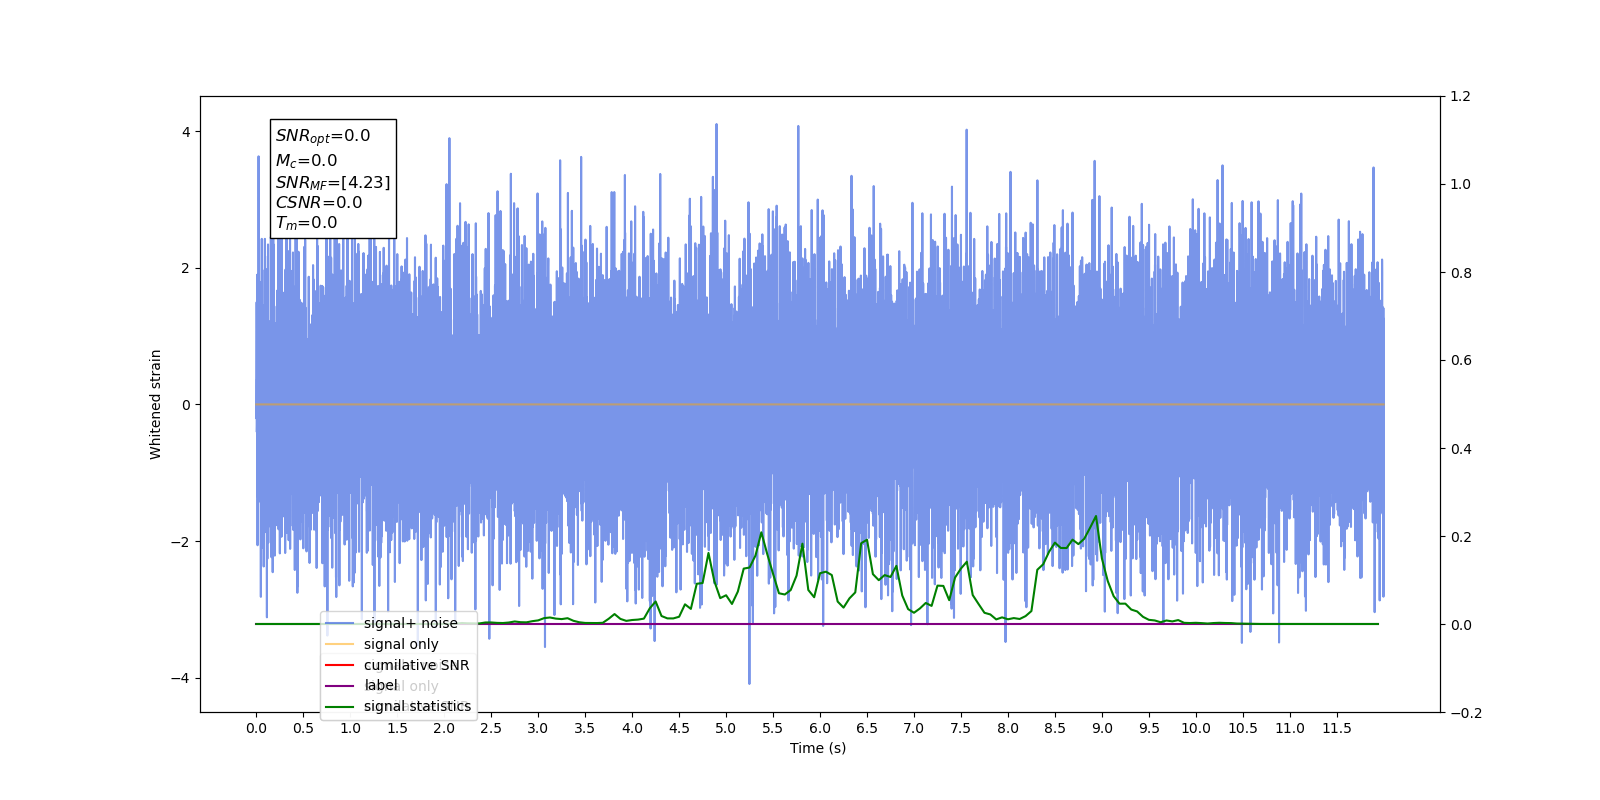1600x800 pixels.
Task: Click the 0.8 tick on the right axis
Action: click(x=1461, y=273)
